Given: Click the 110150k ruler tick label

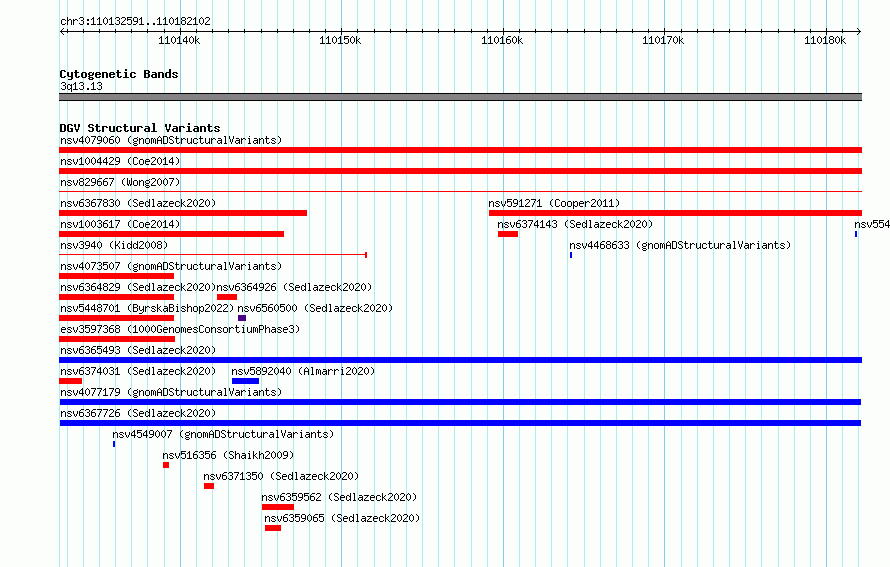Looking at the screenshot, I should pyautogui.click(x=340, y=40).
